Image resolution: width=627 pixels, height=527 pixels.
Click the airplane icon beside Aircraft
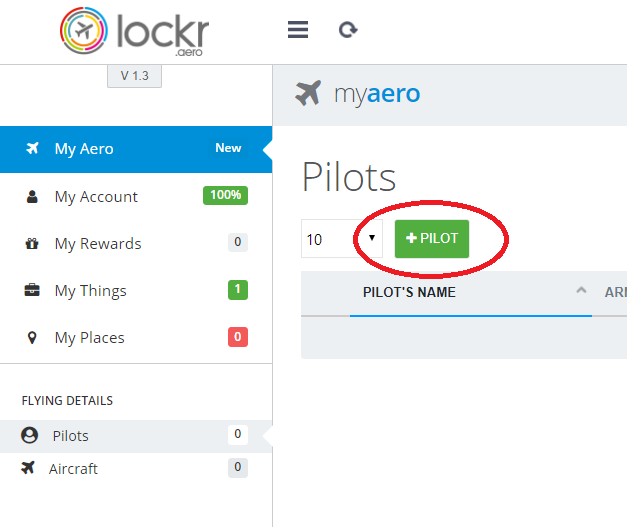coord(28,467)
